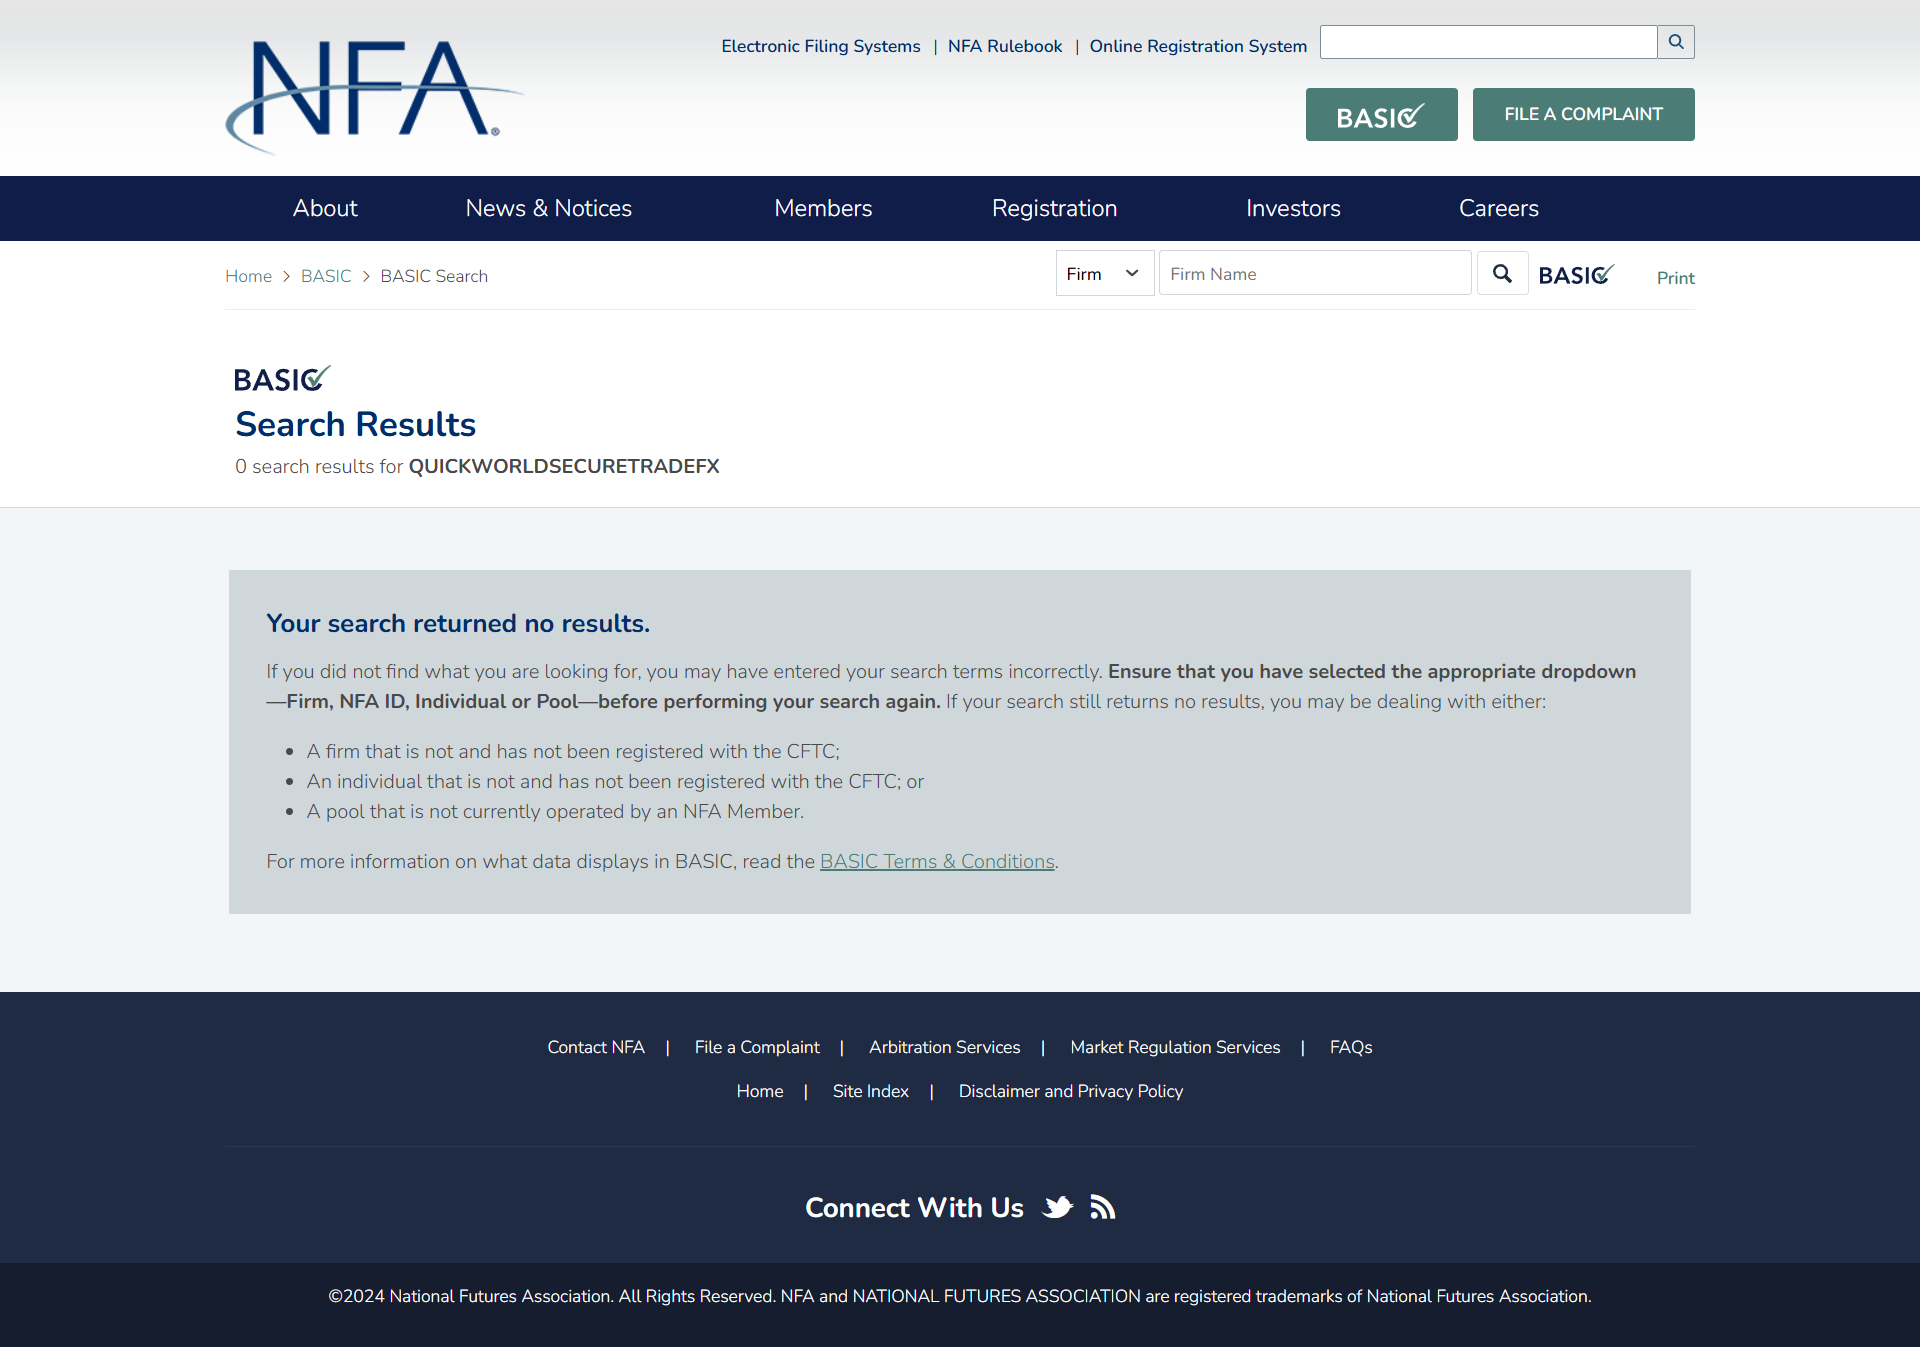Go to Home breadcrumb
Image resolution: width=1920 pixels, height=1347 pixels.
pos(248,276)
